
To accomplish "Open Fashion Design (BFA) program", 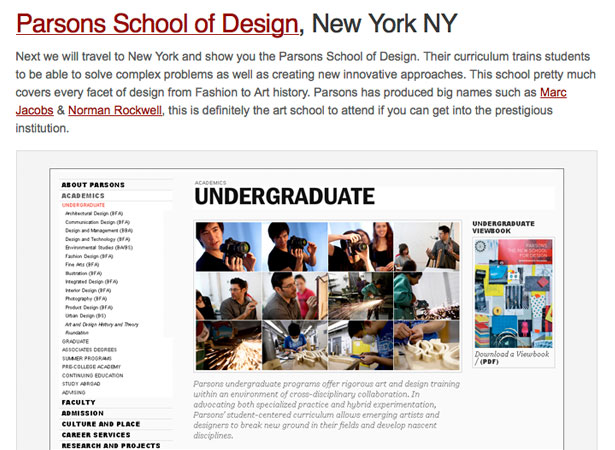I will [x=89, y=256].
